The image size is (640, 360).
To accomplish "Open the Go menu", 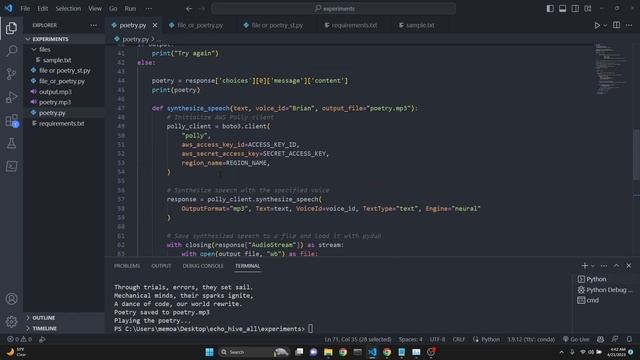I will pyautogui.click(x=113, y=9).
